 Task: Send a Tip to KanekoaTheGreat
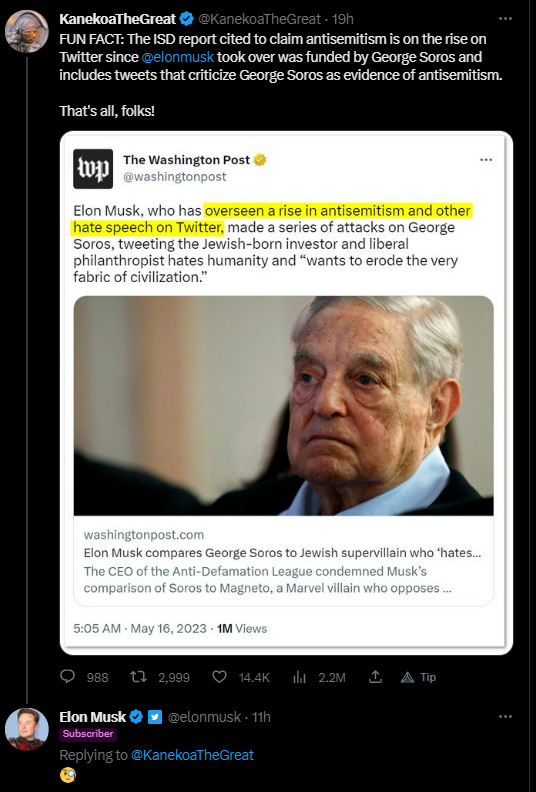pyautogui.click(x=418, y=677)
